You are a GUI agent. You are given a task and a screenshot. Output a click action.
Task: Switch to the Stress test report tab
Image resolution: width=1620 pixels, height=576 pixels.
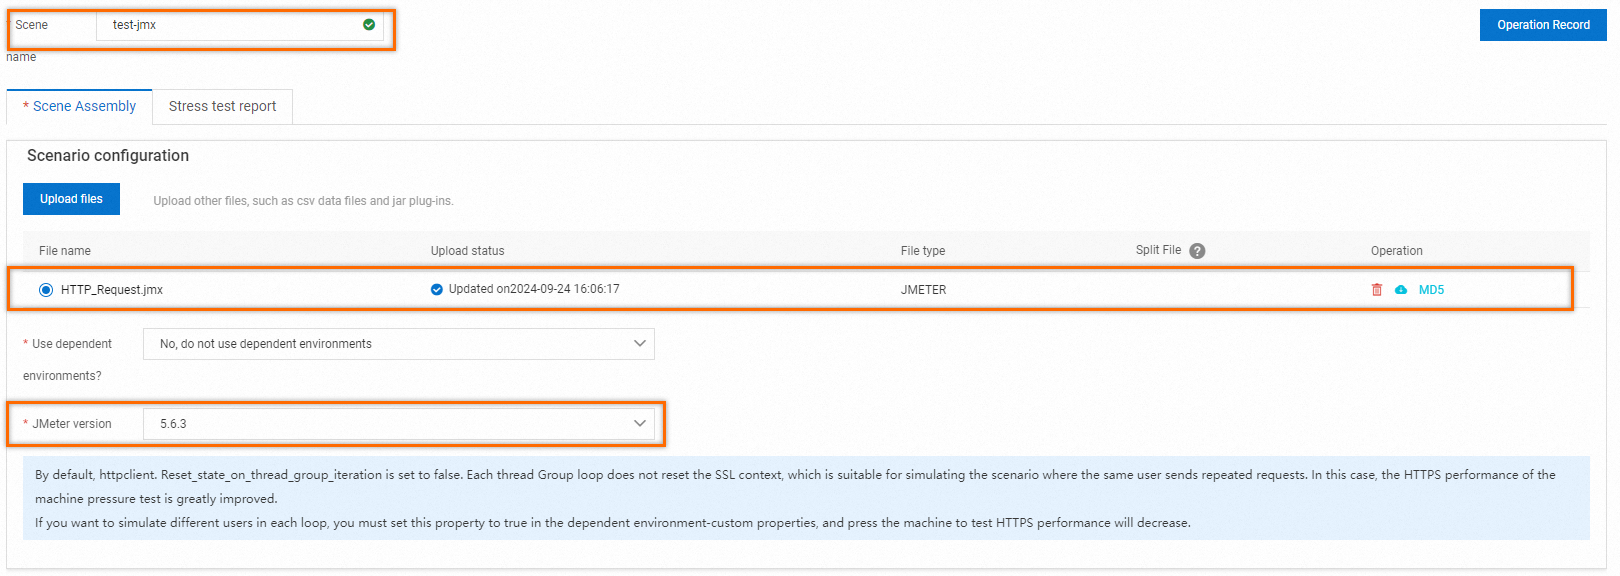[x=222, y=106]
